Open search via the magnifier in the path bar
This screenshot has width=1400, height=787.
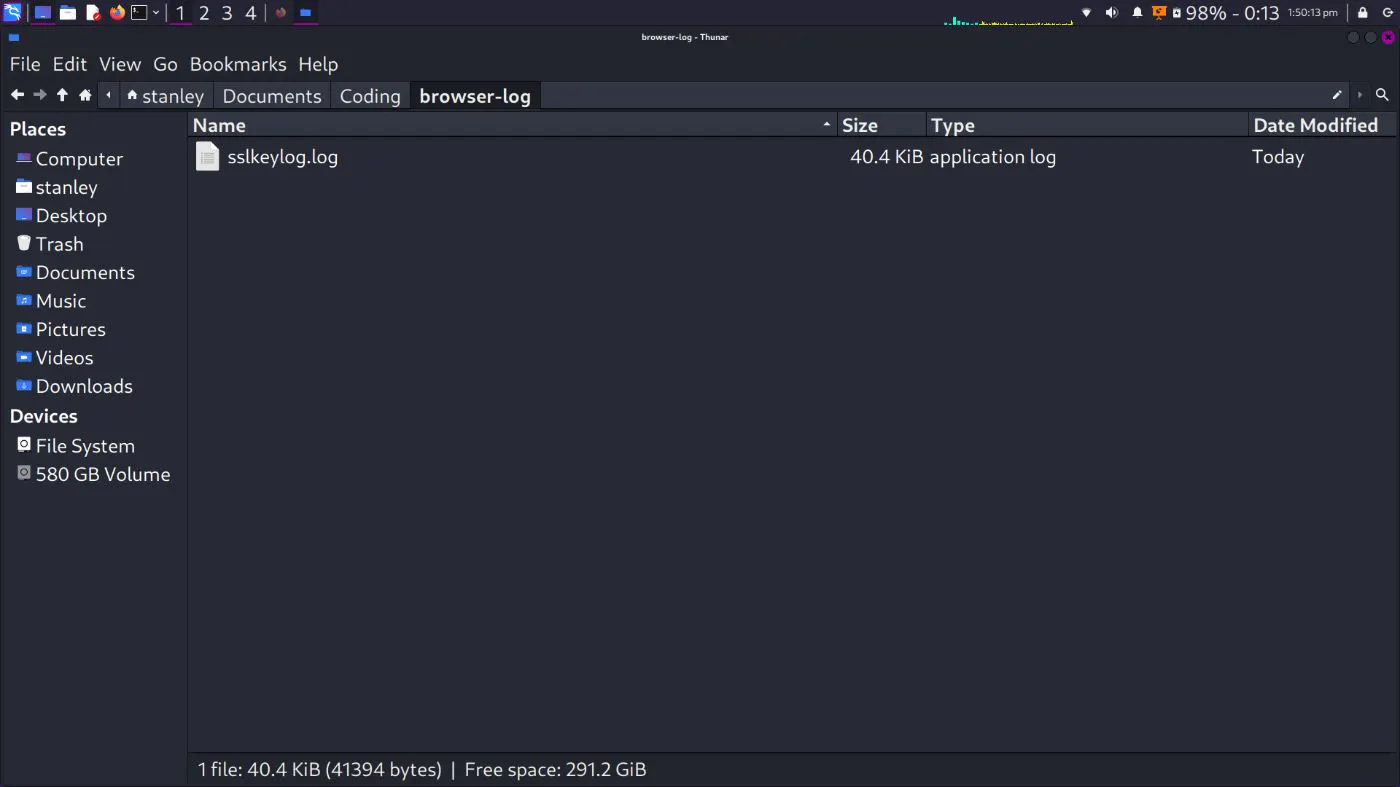(1382, 95)
